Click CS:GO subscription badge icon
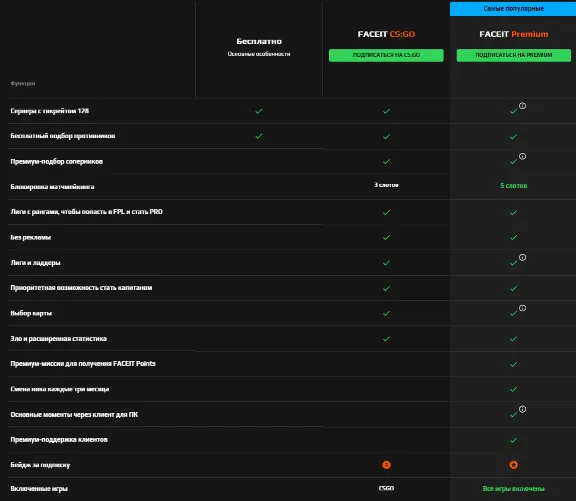The width and height of the screenshot is (576, 501). coord(386,465)
